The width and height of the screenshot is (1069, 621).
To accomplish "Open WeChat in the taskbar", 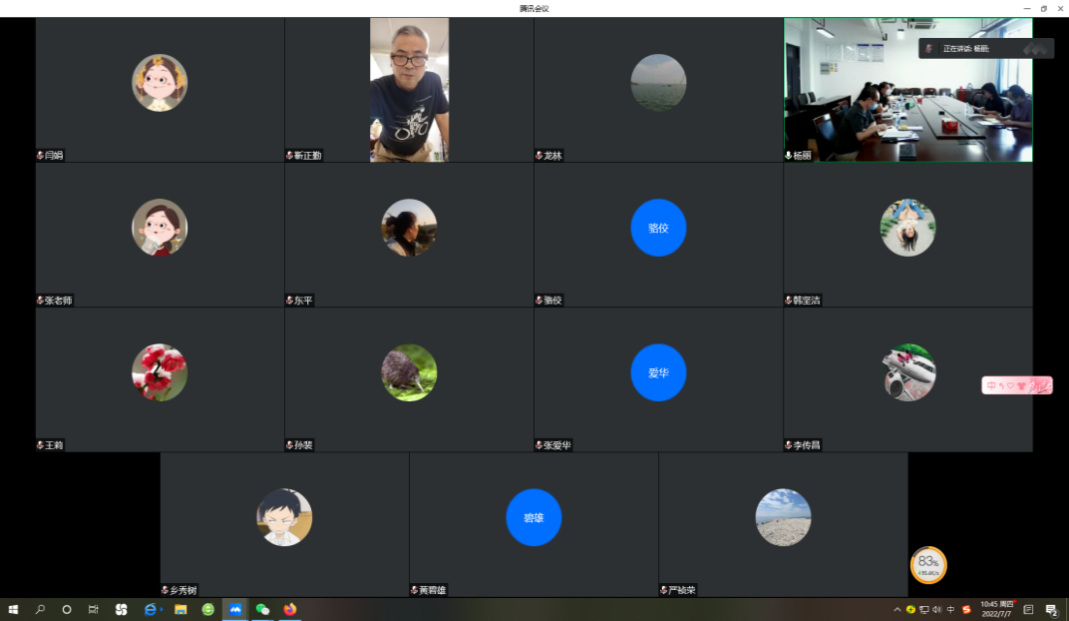I will tap(263, 609).
